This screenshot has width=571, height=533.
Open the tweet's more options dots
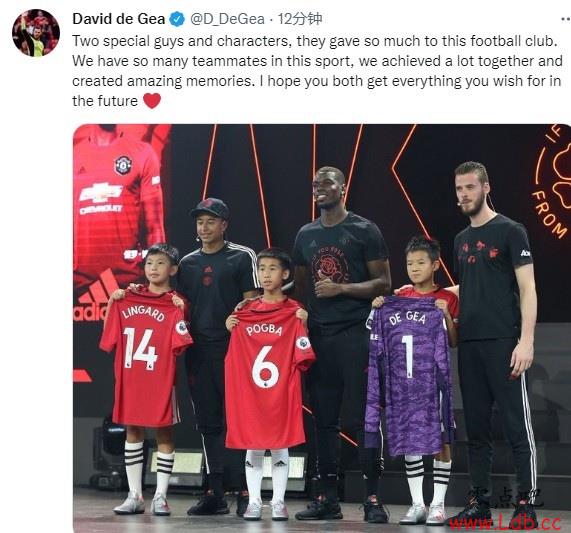[x=566, y=19]
